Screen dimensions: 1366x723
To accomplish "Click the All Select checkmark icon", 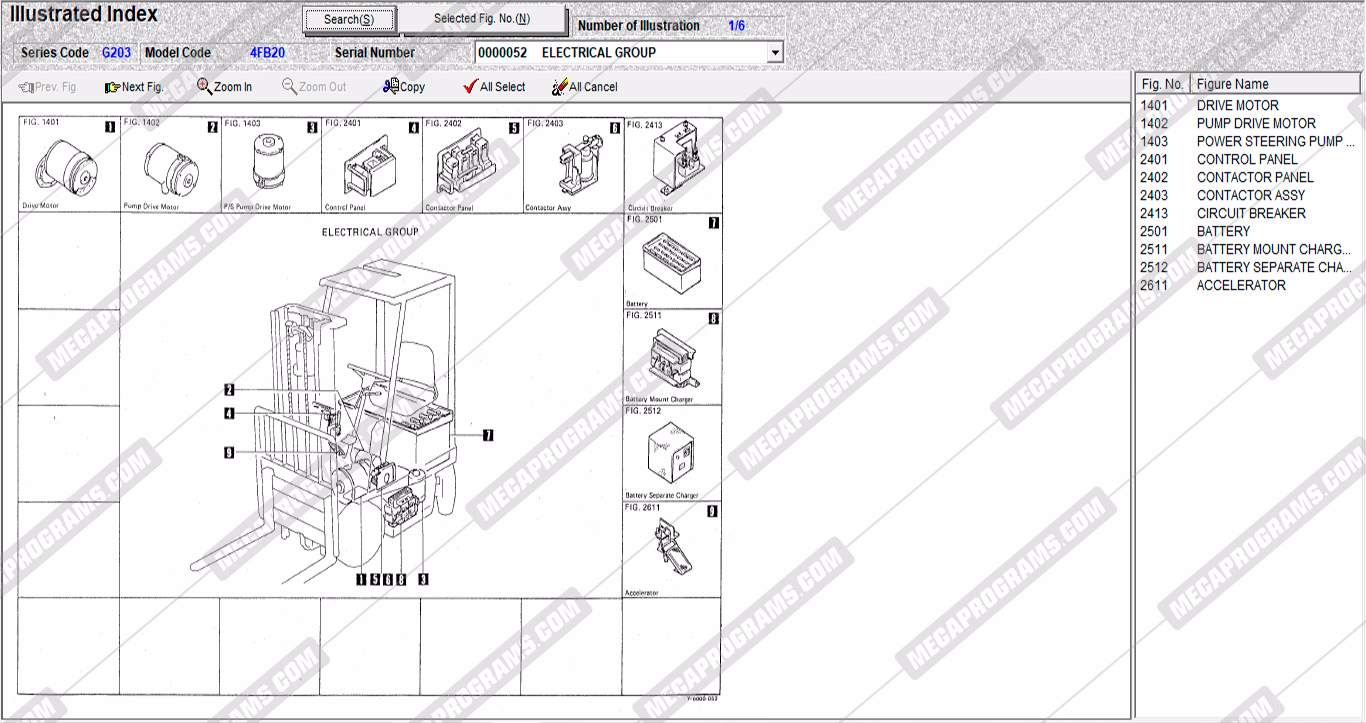I will [x=470, y=87].
